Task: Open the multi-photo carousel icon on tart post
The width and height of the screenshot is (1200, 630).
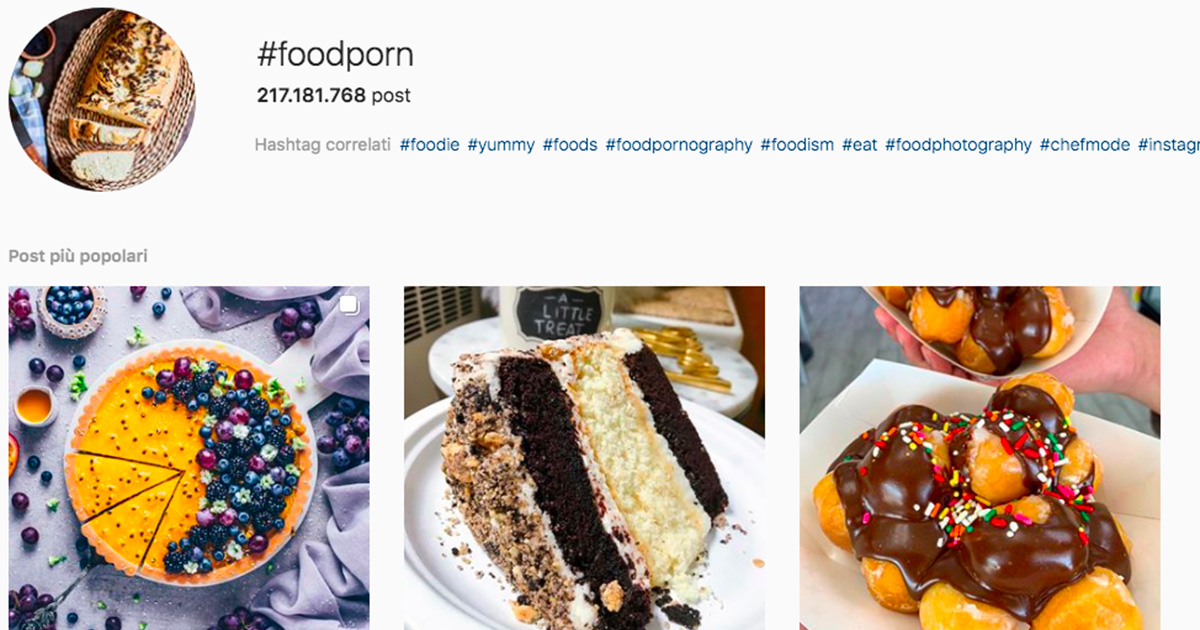Action: click(x=349, y=306)
